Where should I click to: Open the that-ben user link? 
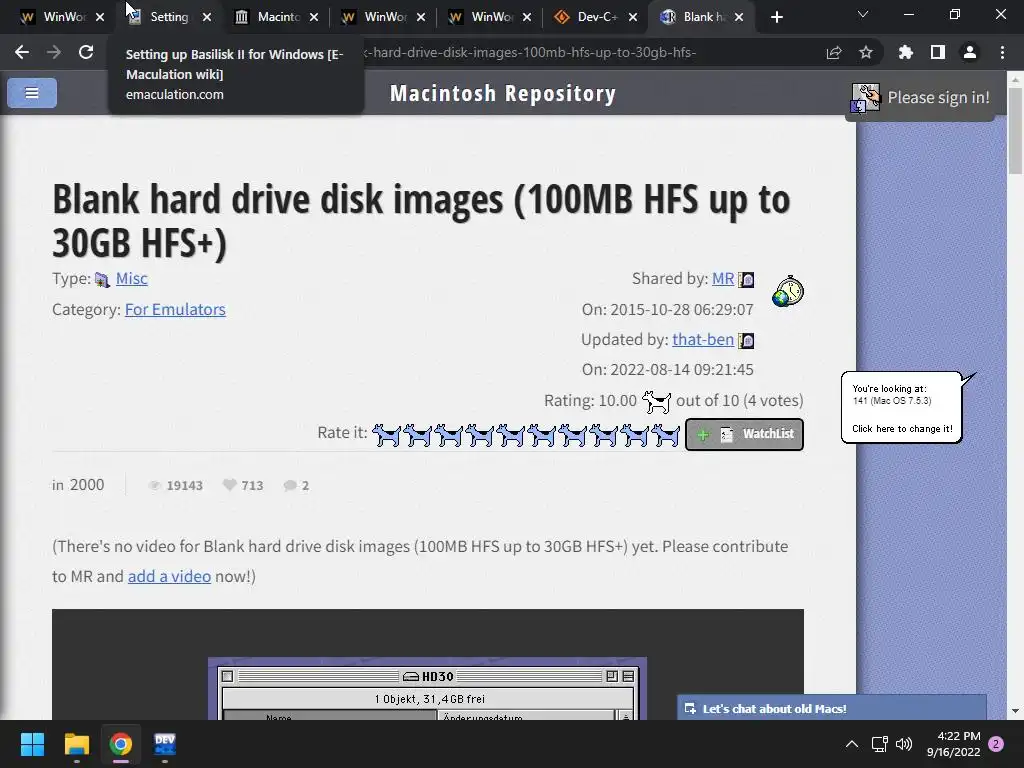tap(703, 339)
